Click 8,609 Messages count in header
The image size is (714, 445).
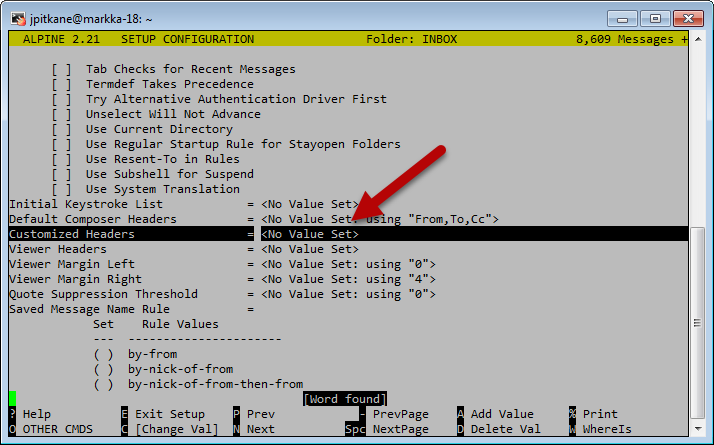point(625,39)
